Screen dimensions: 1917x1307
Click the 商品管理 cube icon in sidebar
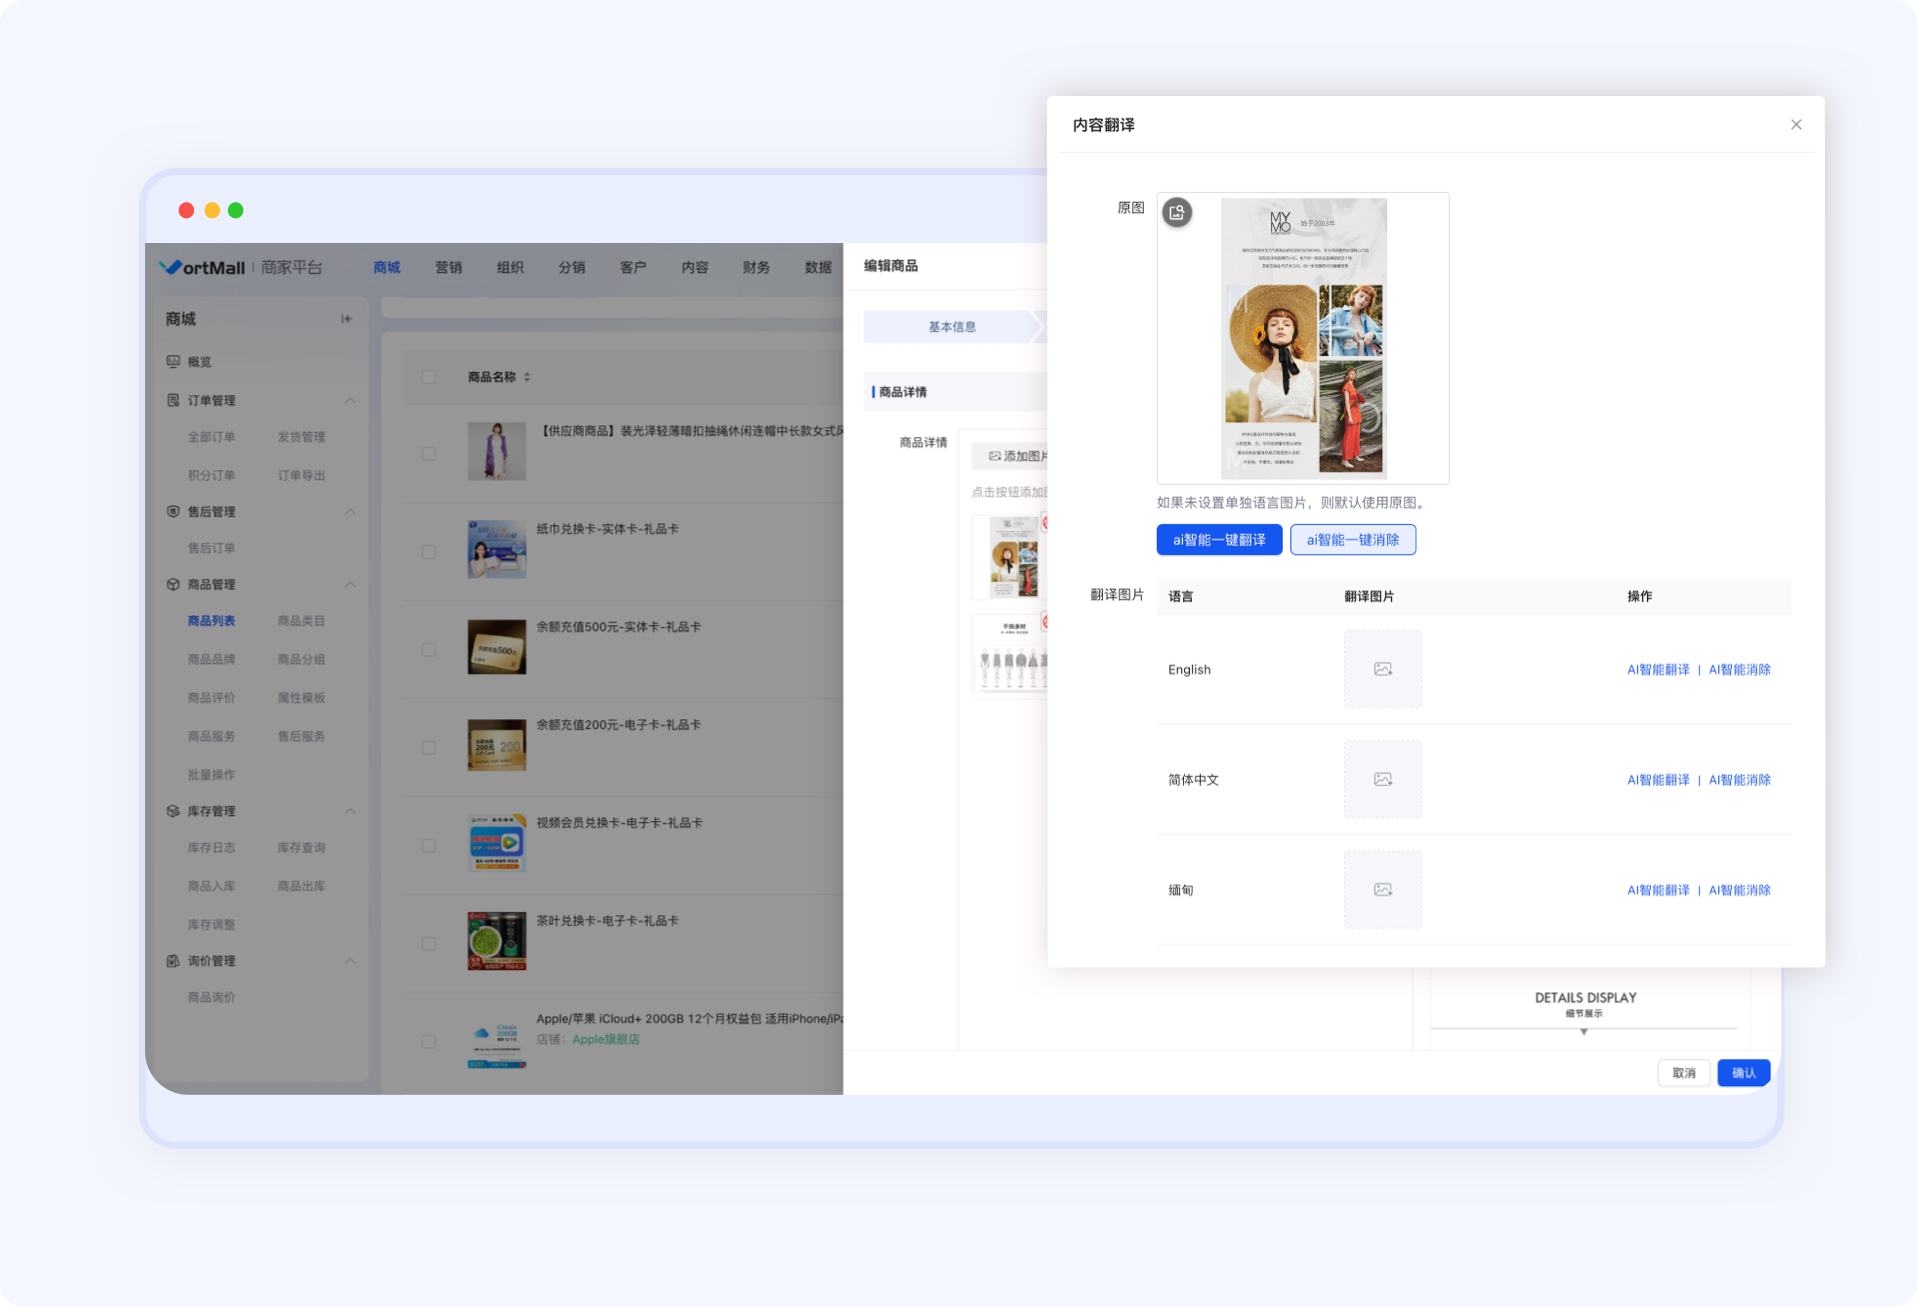coord(173,584)
